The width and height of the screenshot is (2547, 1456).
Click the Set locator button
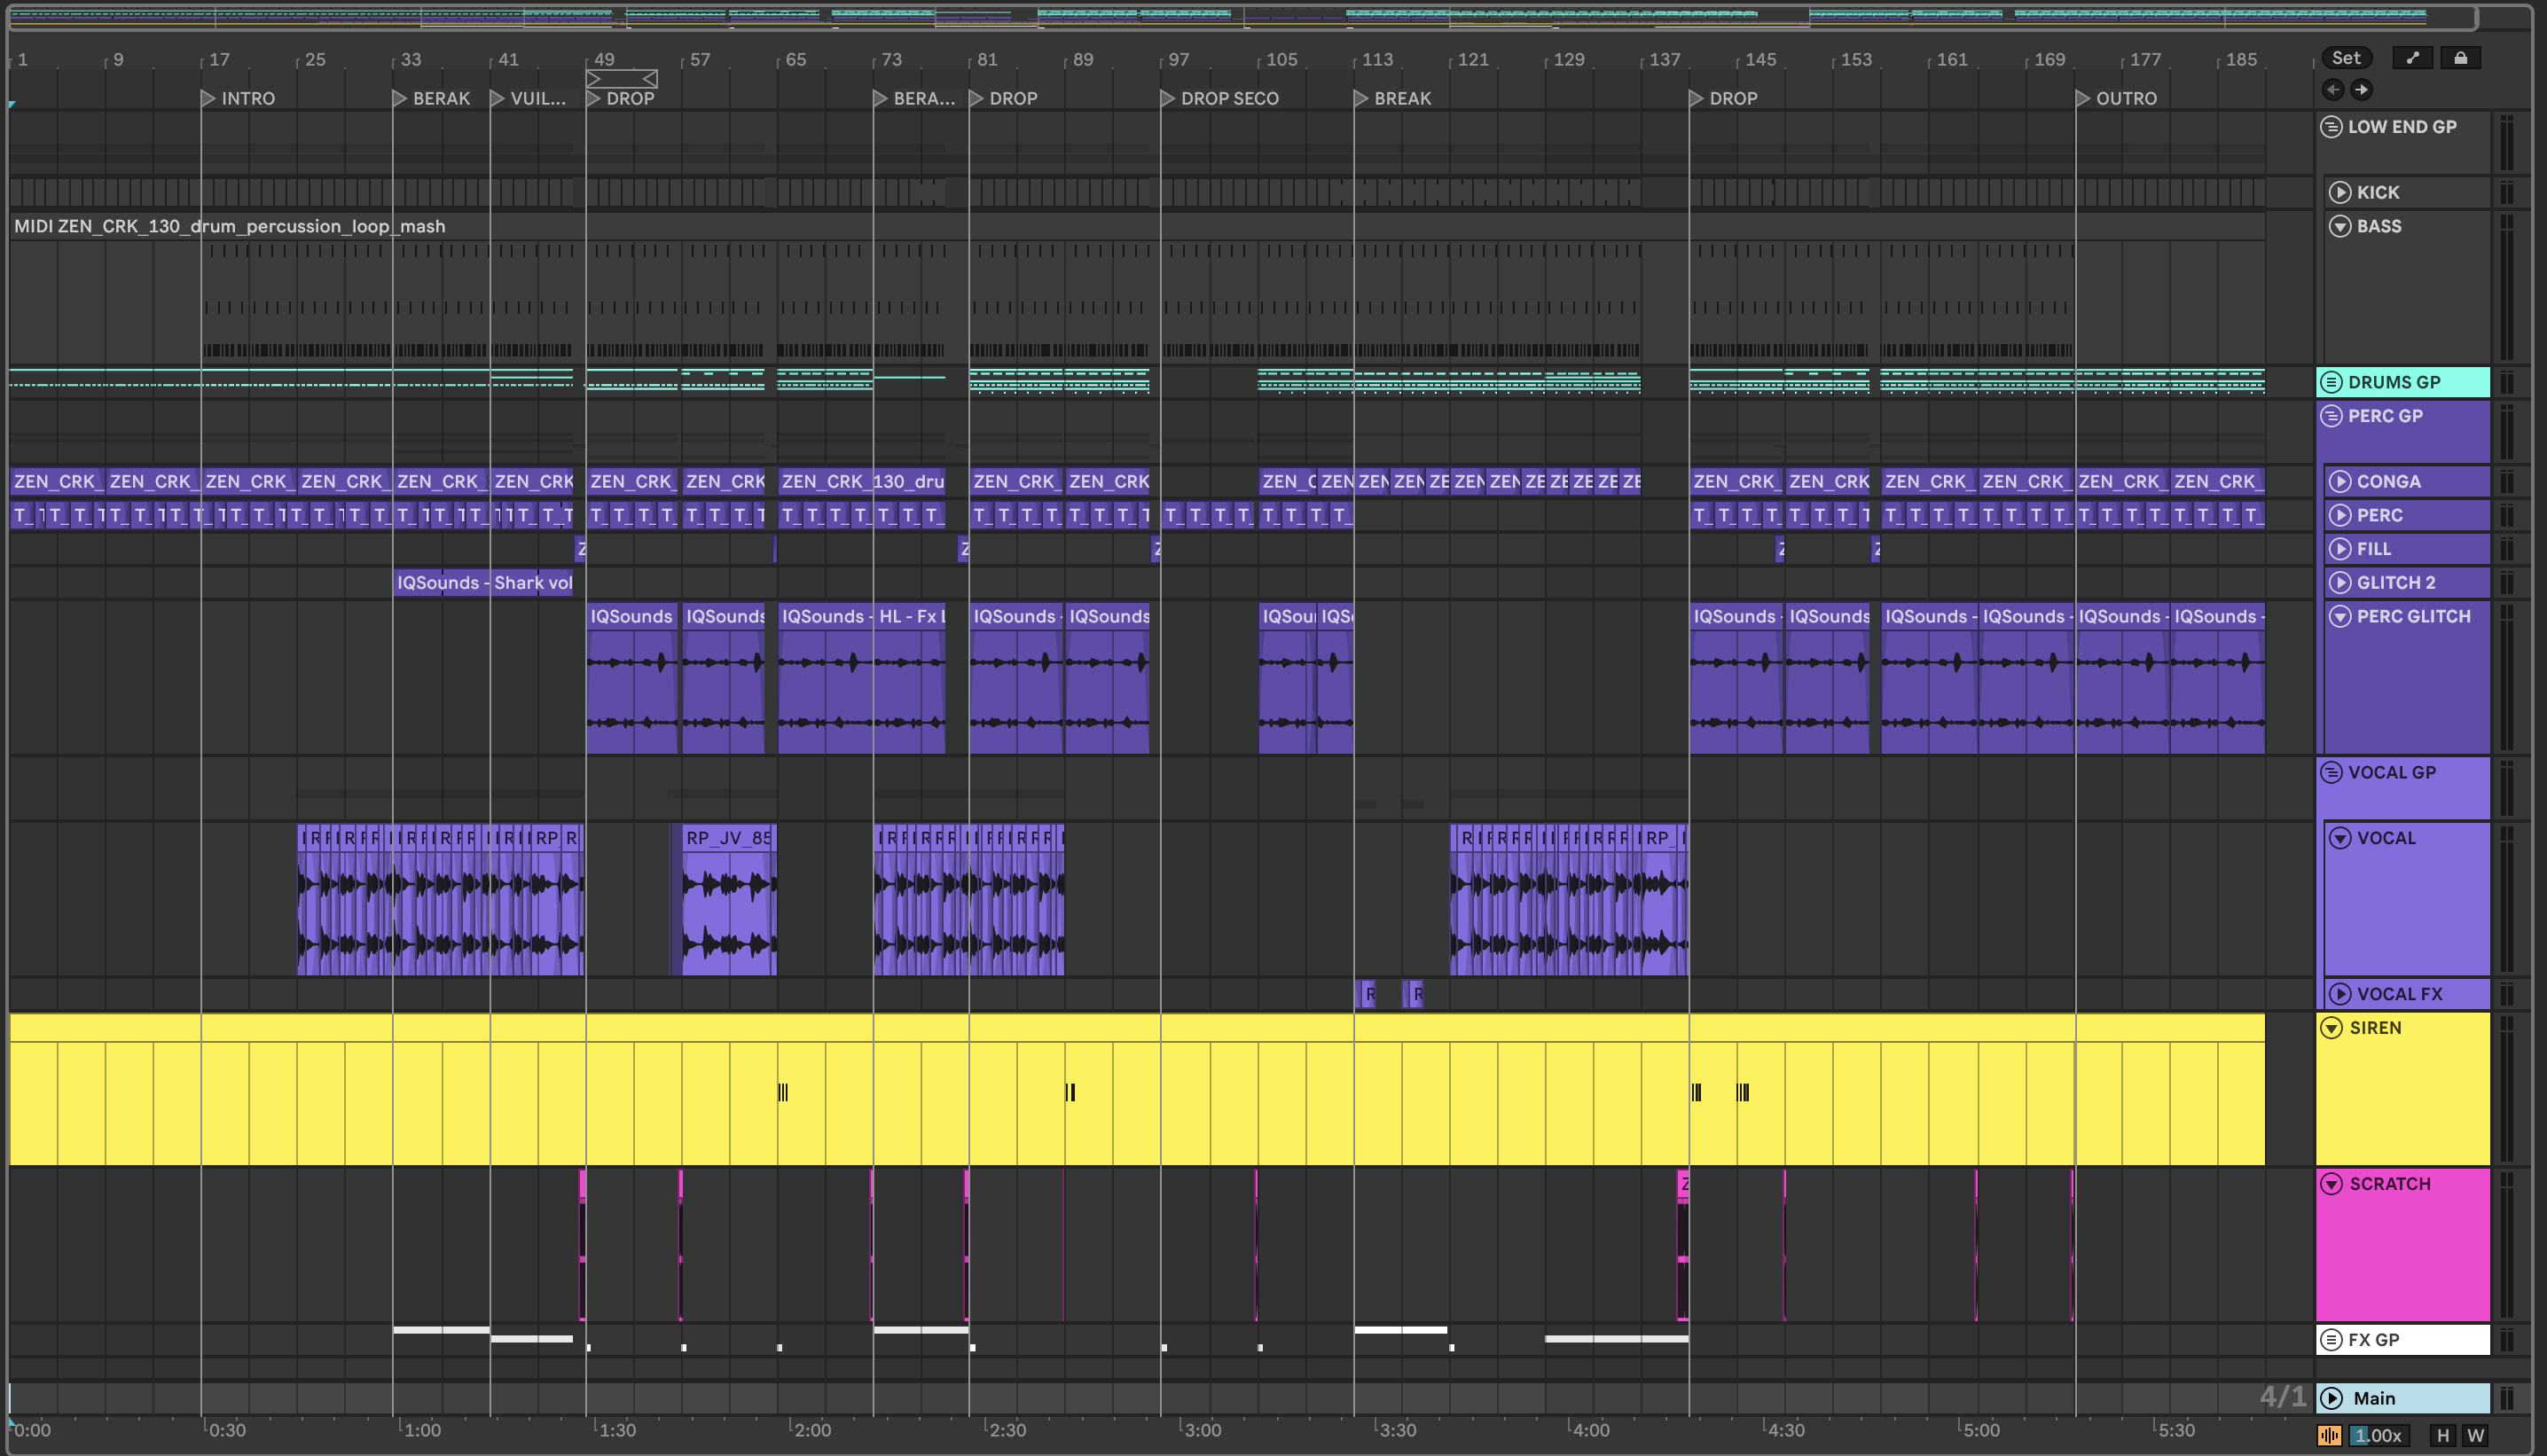click(x=2345, y=58)
